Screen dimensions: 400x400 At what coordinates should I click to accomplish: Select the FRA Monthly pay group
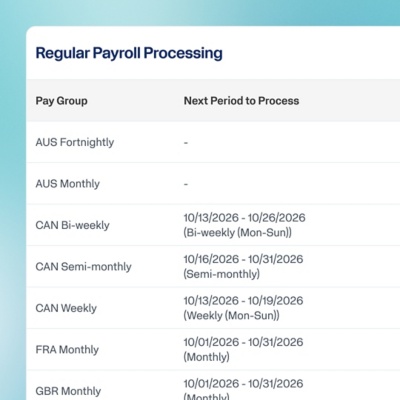(67, 350)
